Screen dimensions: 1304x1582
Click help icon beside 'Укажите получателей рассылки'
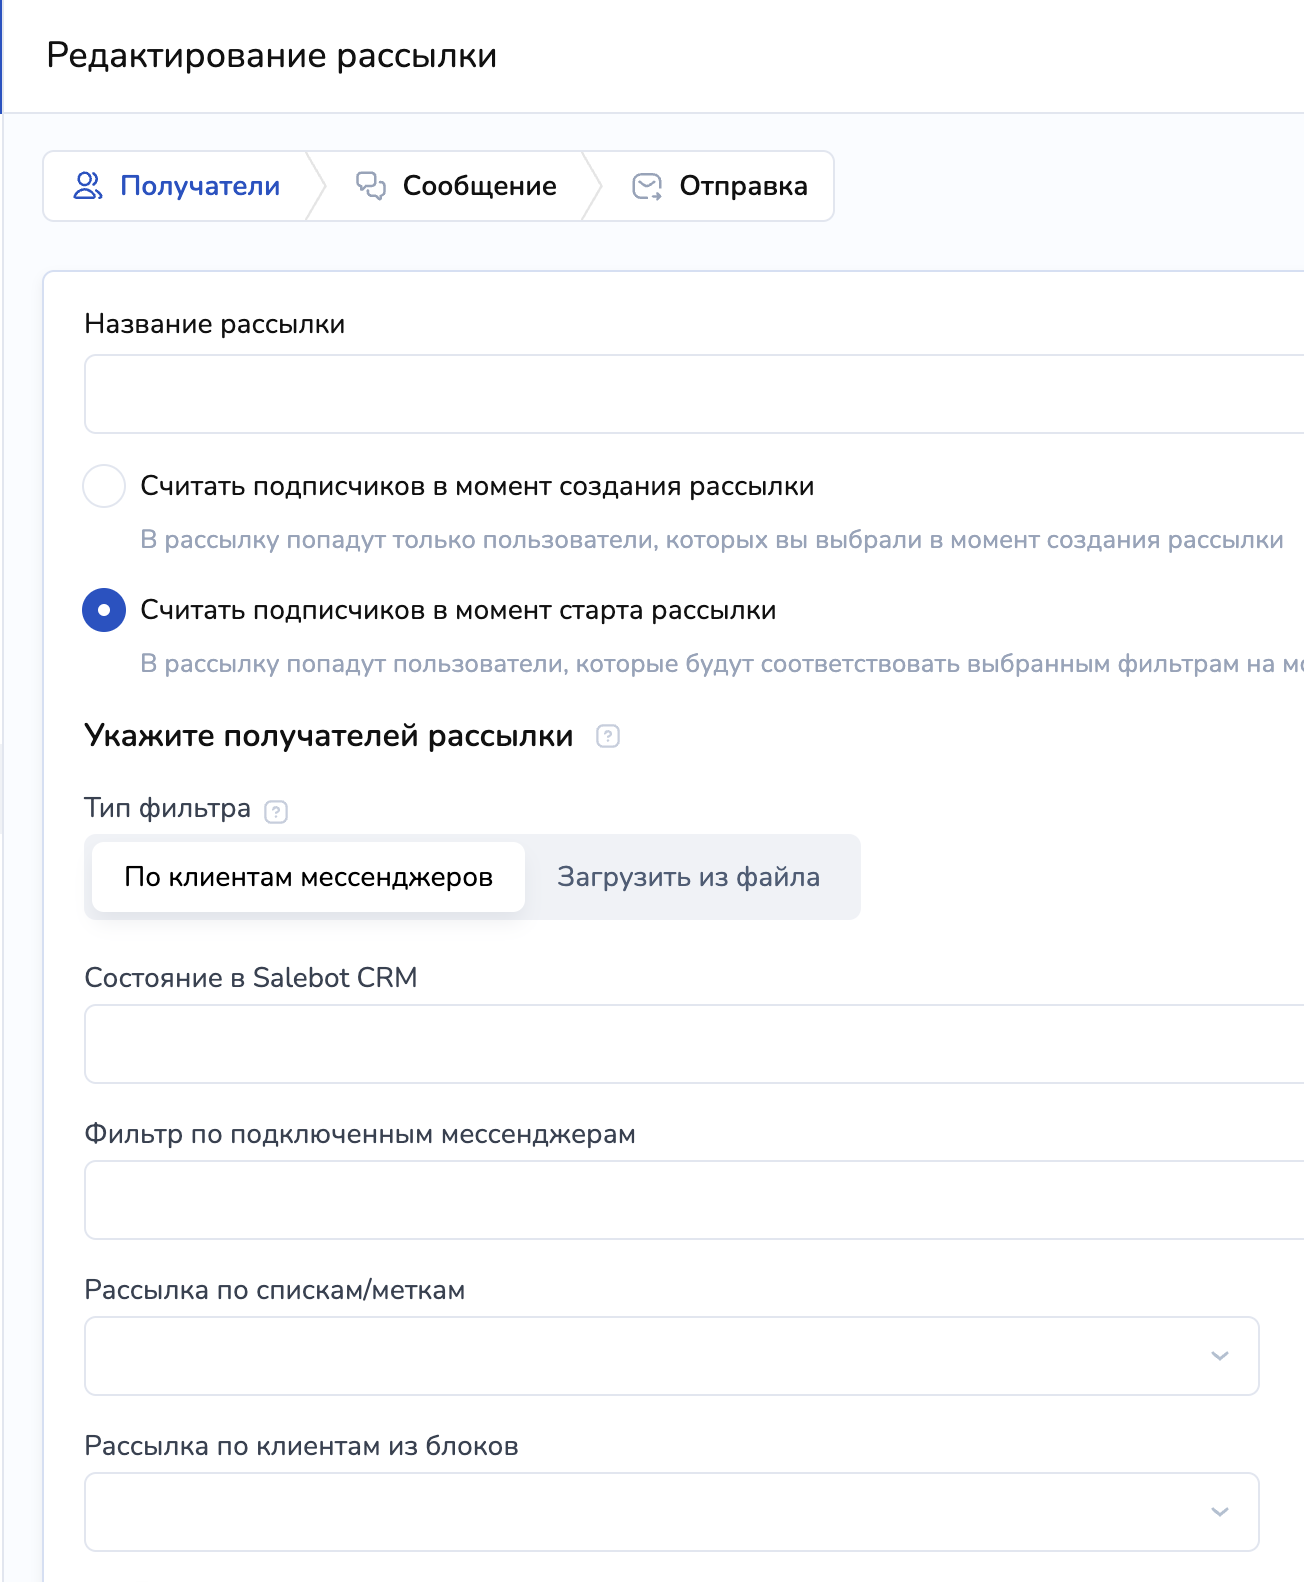click(x=608, y=736)
